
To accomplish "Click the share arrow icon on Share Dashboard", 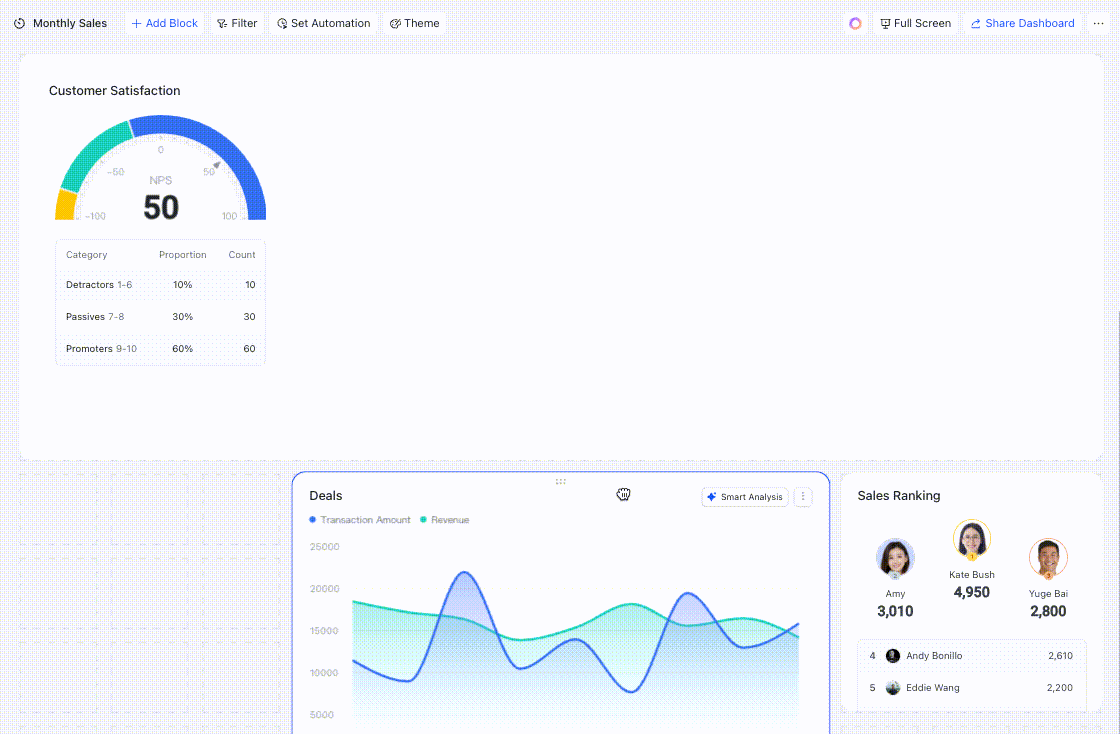I will tap(975, 23).
